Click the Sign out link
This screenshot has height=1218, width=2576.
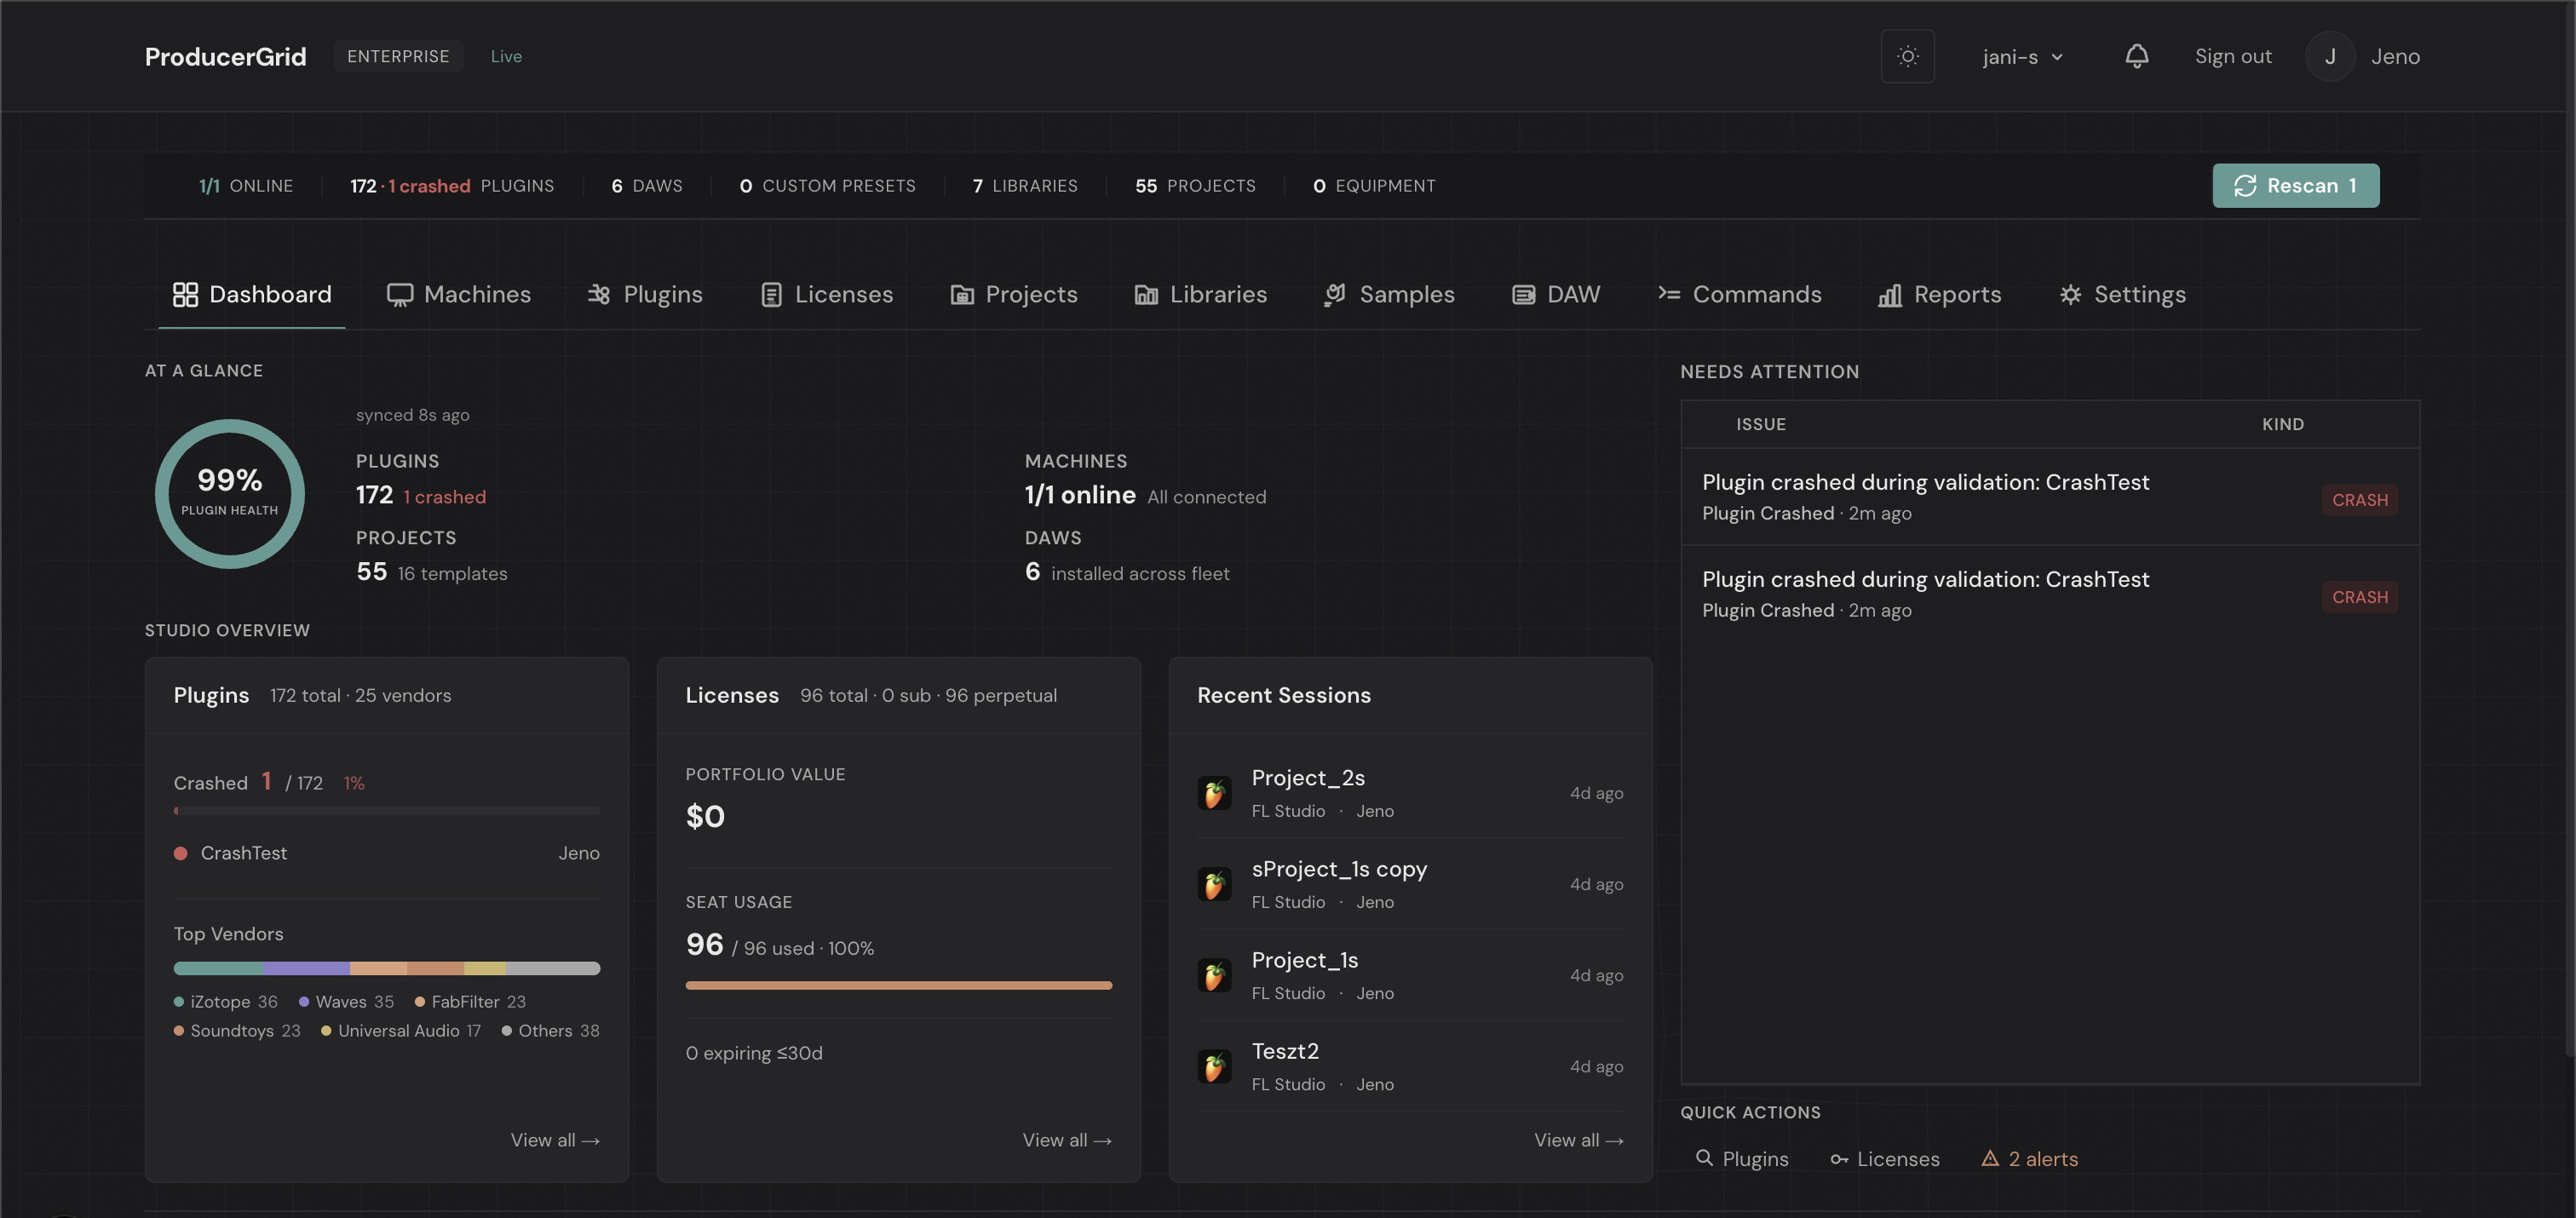tap(2233, 56)
